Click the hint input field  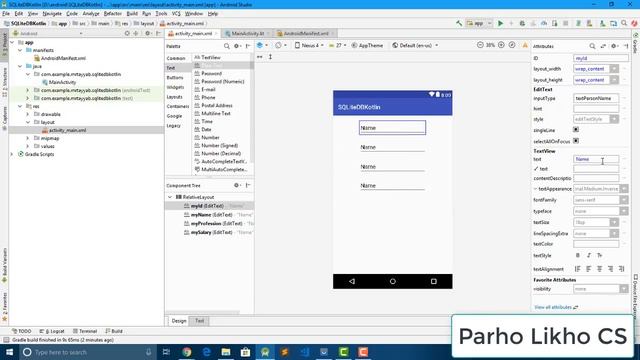(x=596, y=109)
